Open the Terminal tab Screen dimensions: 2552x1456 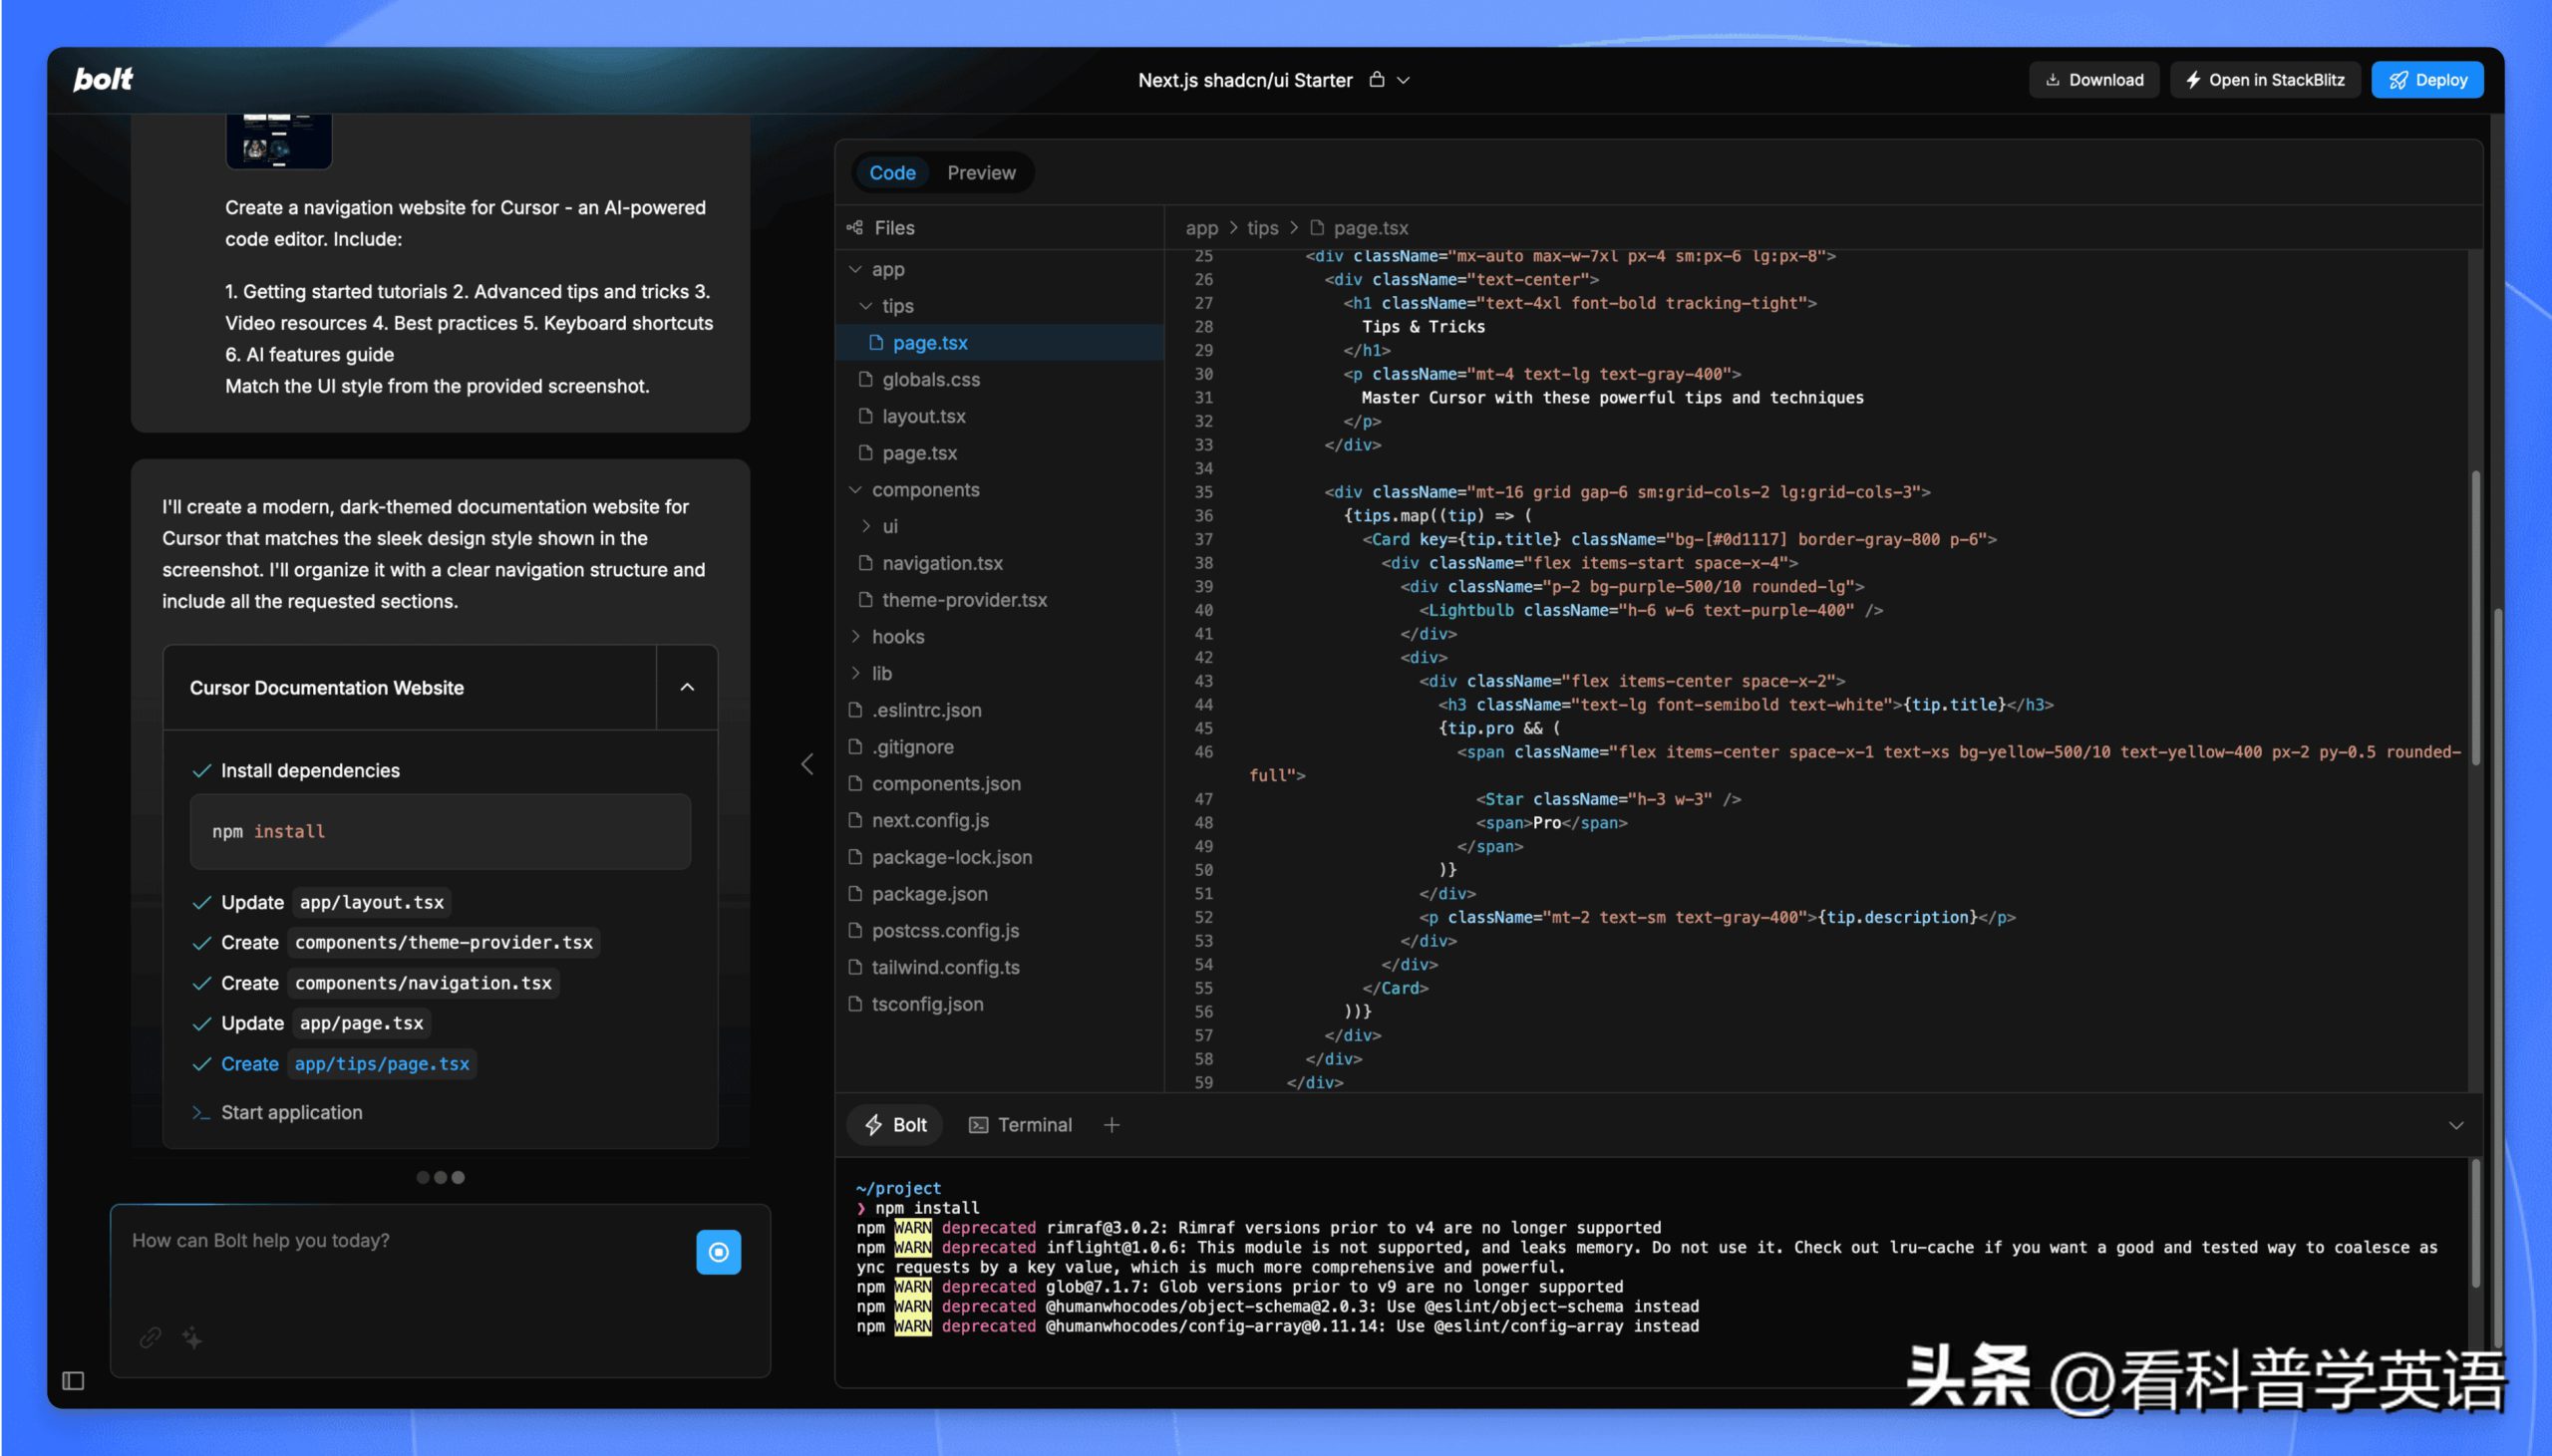1020,1125
